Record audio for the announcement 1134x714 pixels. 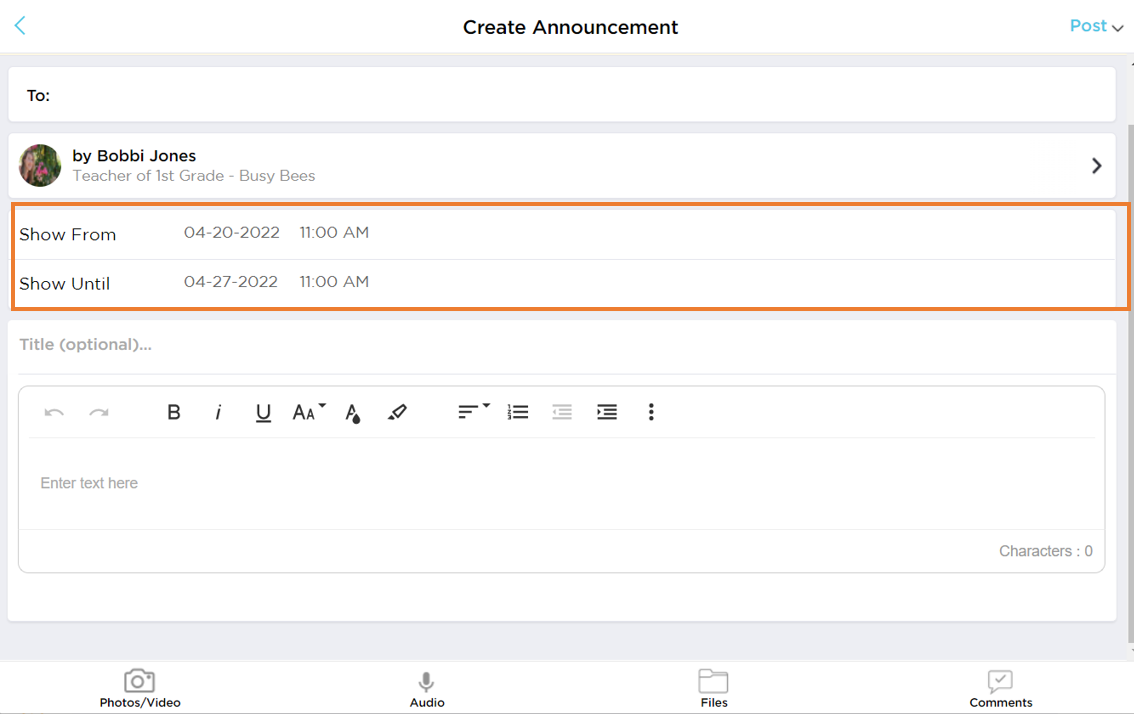[x=426, y=688]
